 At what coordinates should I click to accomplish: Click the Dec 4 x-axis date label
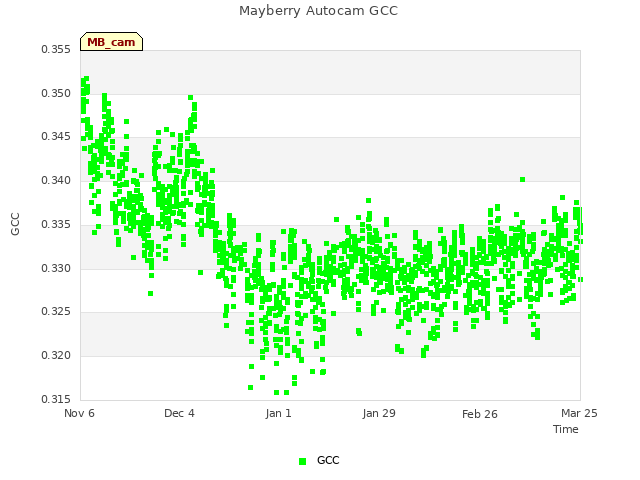[179, 413]
